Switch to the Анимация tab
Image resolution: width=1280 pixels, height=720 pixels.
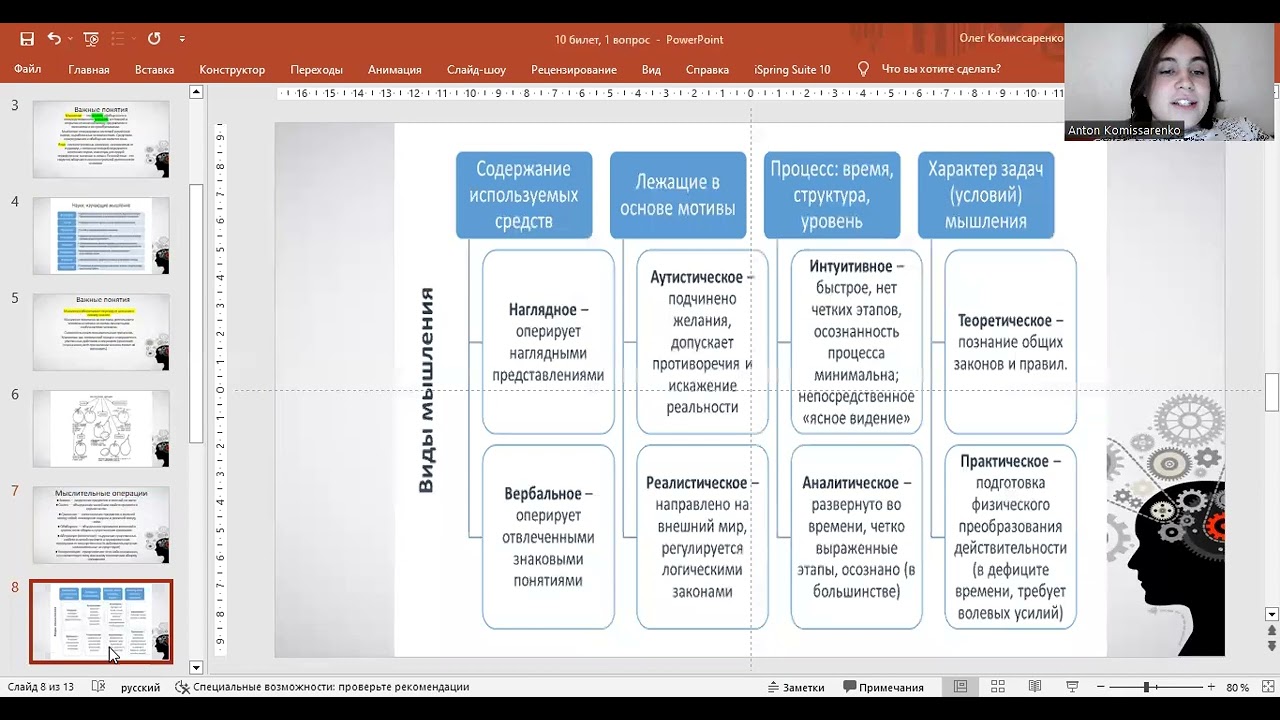394,70
